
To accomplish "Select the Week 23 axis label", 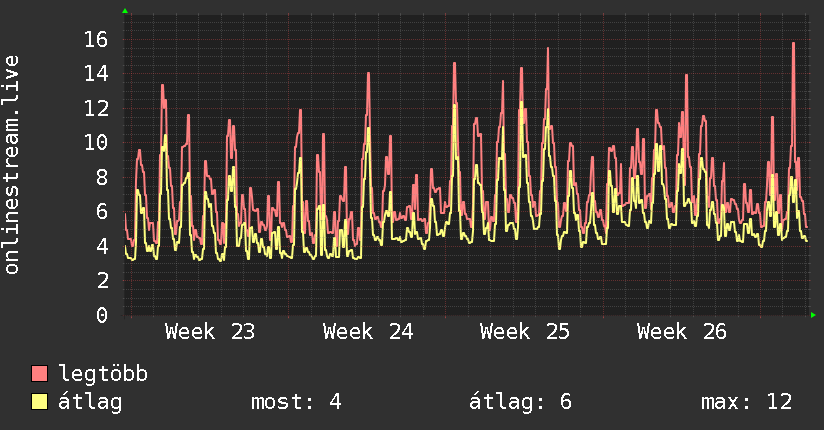I will click(210, 332).
